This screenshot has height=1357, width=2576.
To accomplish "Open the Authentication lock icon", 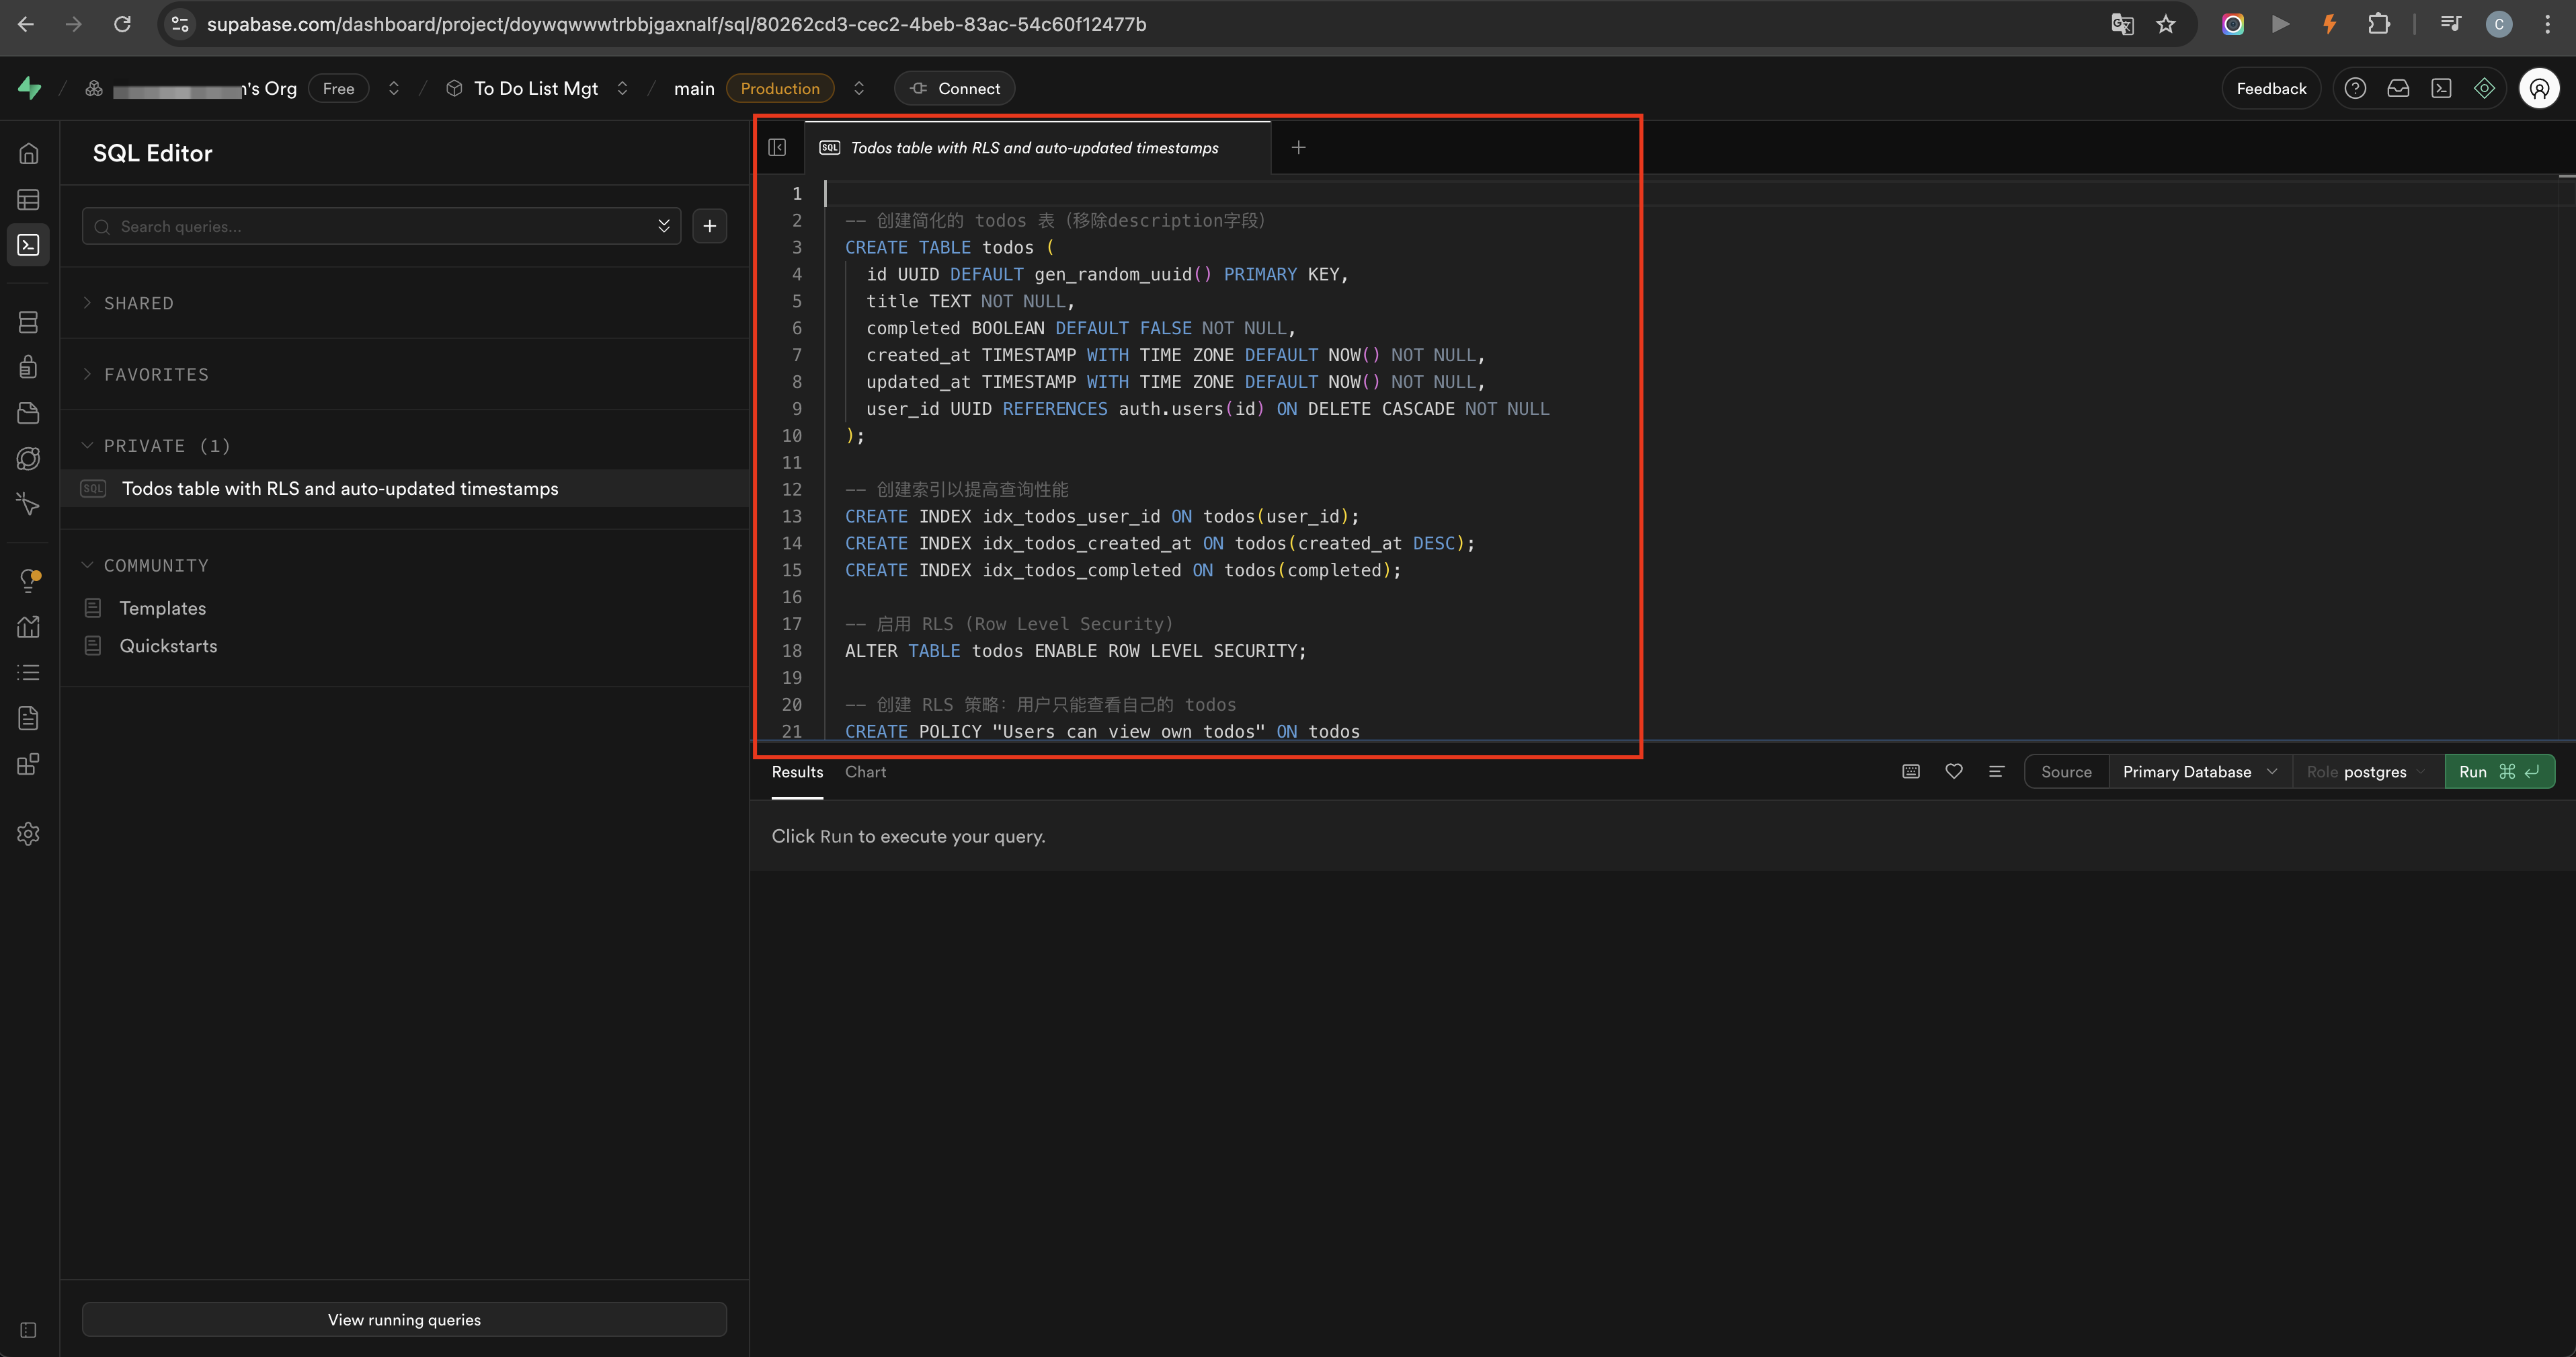I will click(x=29, y=367).
